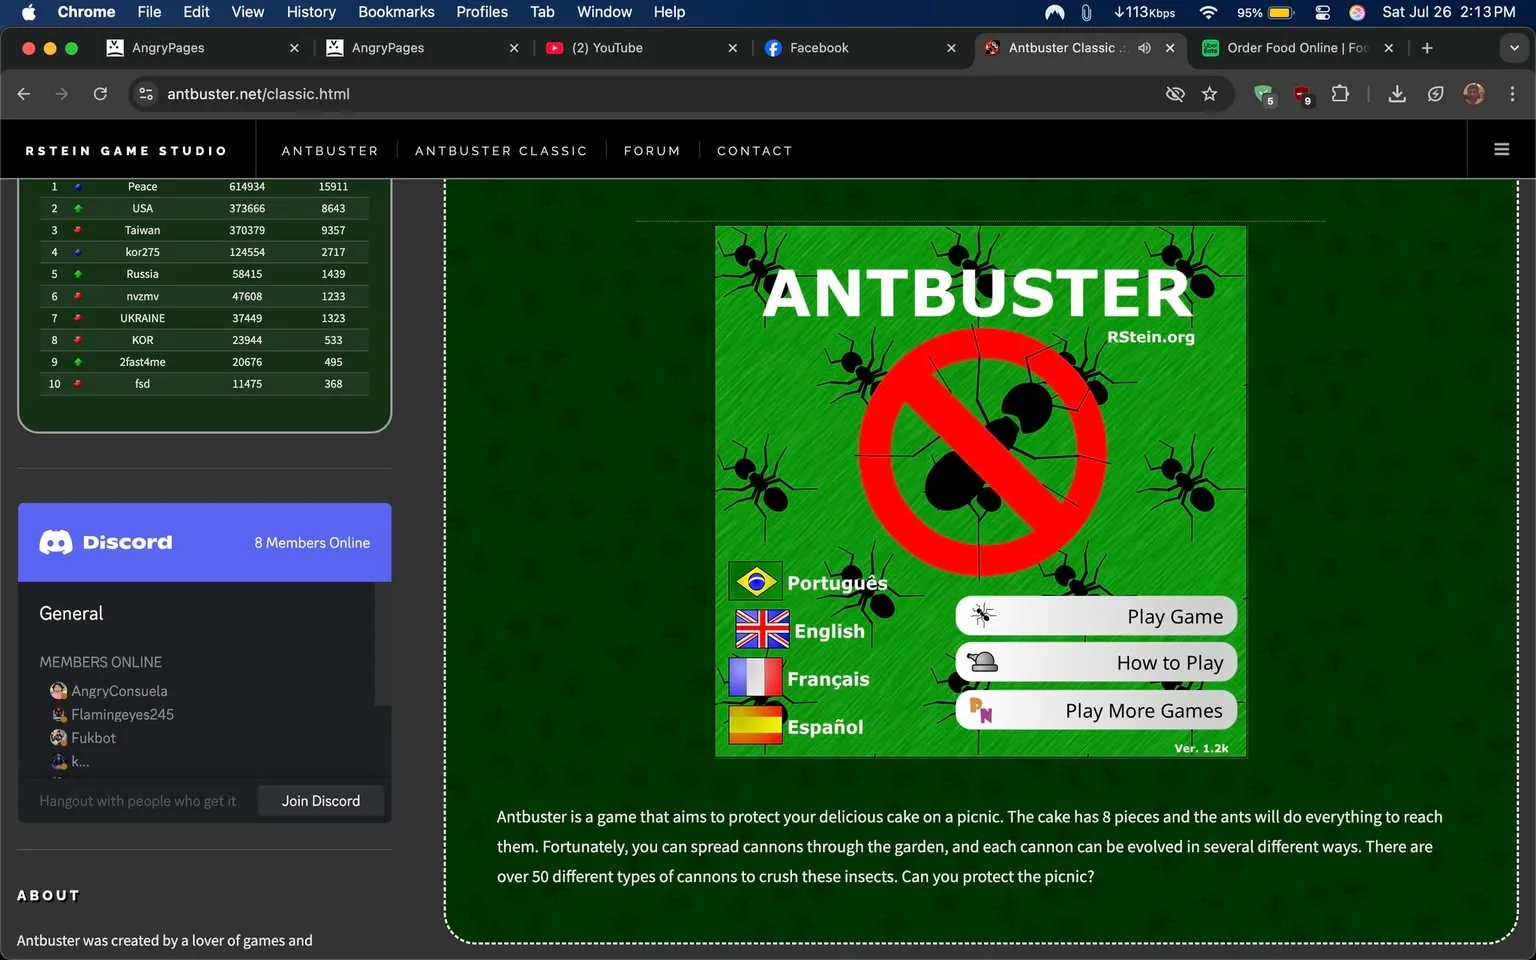Switch to the YouTube tab
Viewport: 1536px width, 960px height.
point(613,47)
